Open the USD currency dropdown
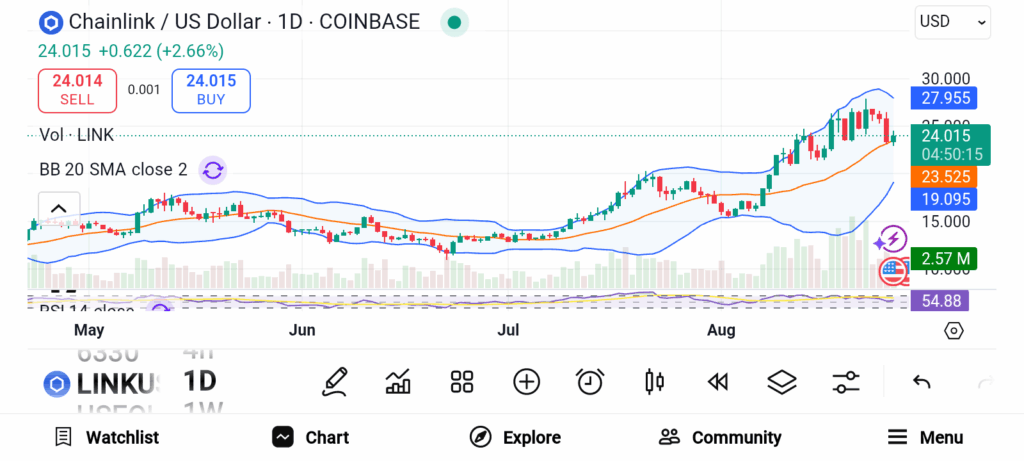The height and width of the screenshot is (461, 1024). [x=952, y=21]
